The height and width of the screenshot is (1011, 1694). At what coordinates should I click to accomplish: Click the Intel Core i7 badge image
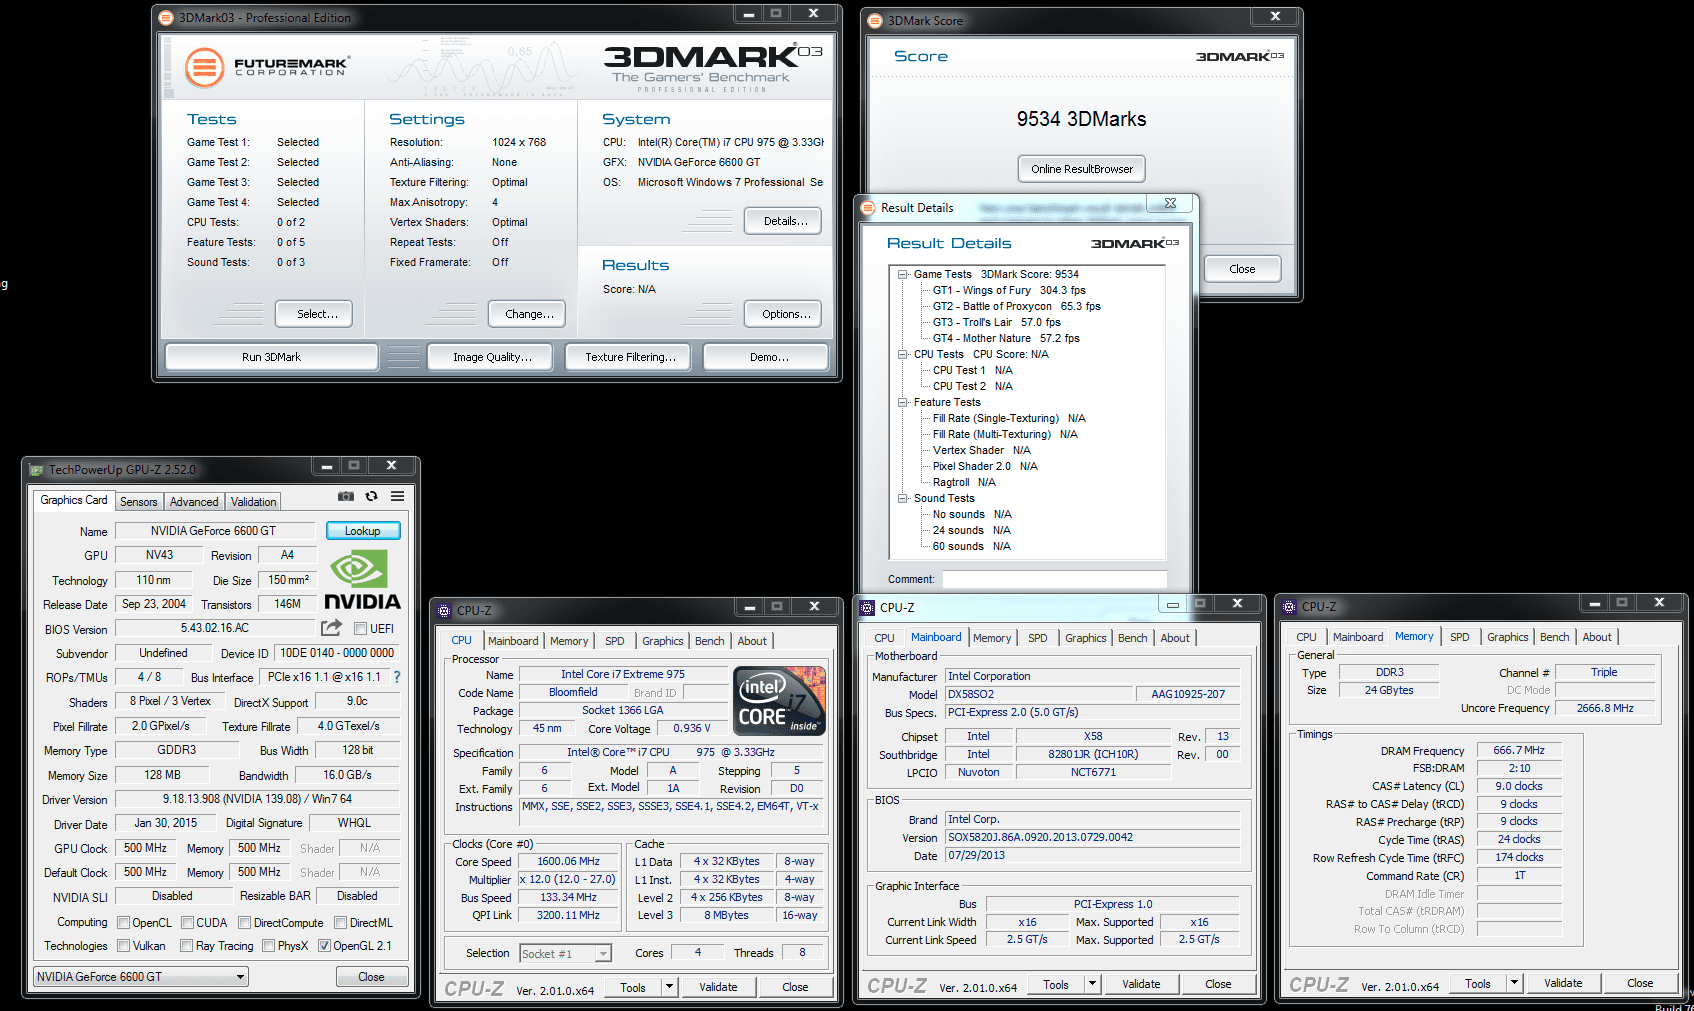pyautogui.click(x=779, y=701)
